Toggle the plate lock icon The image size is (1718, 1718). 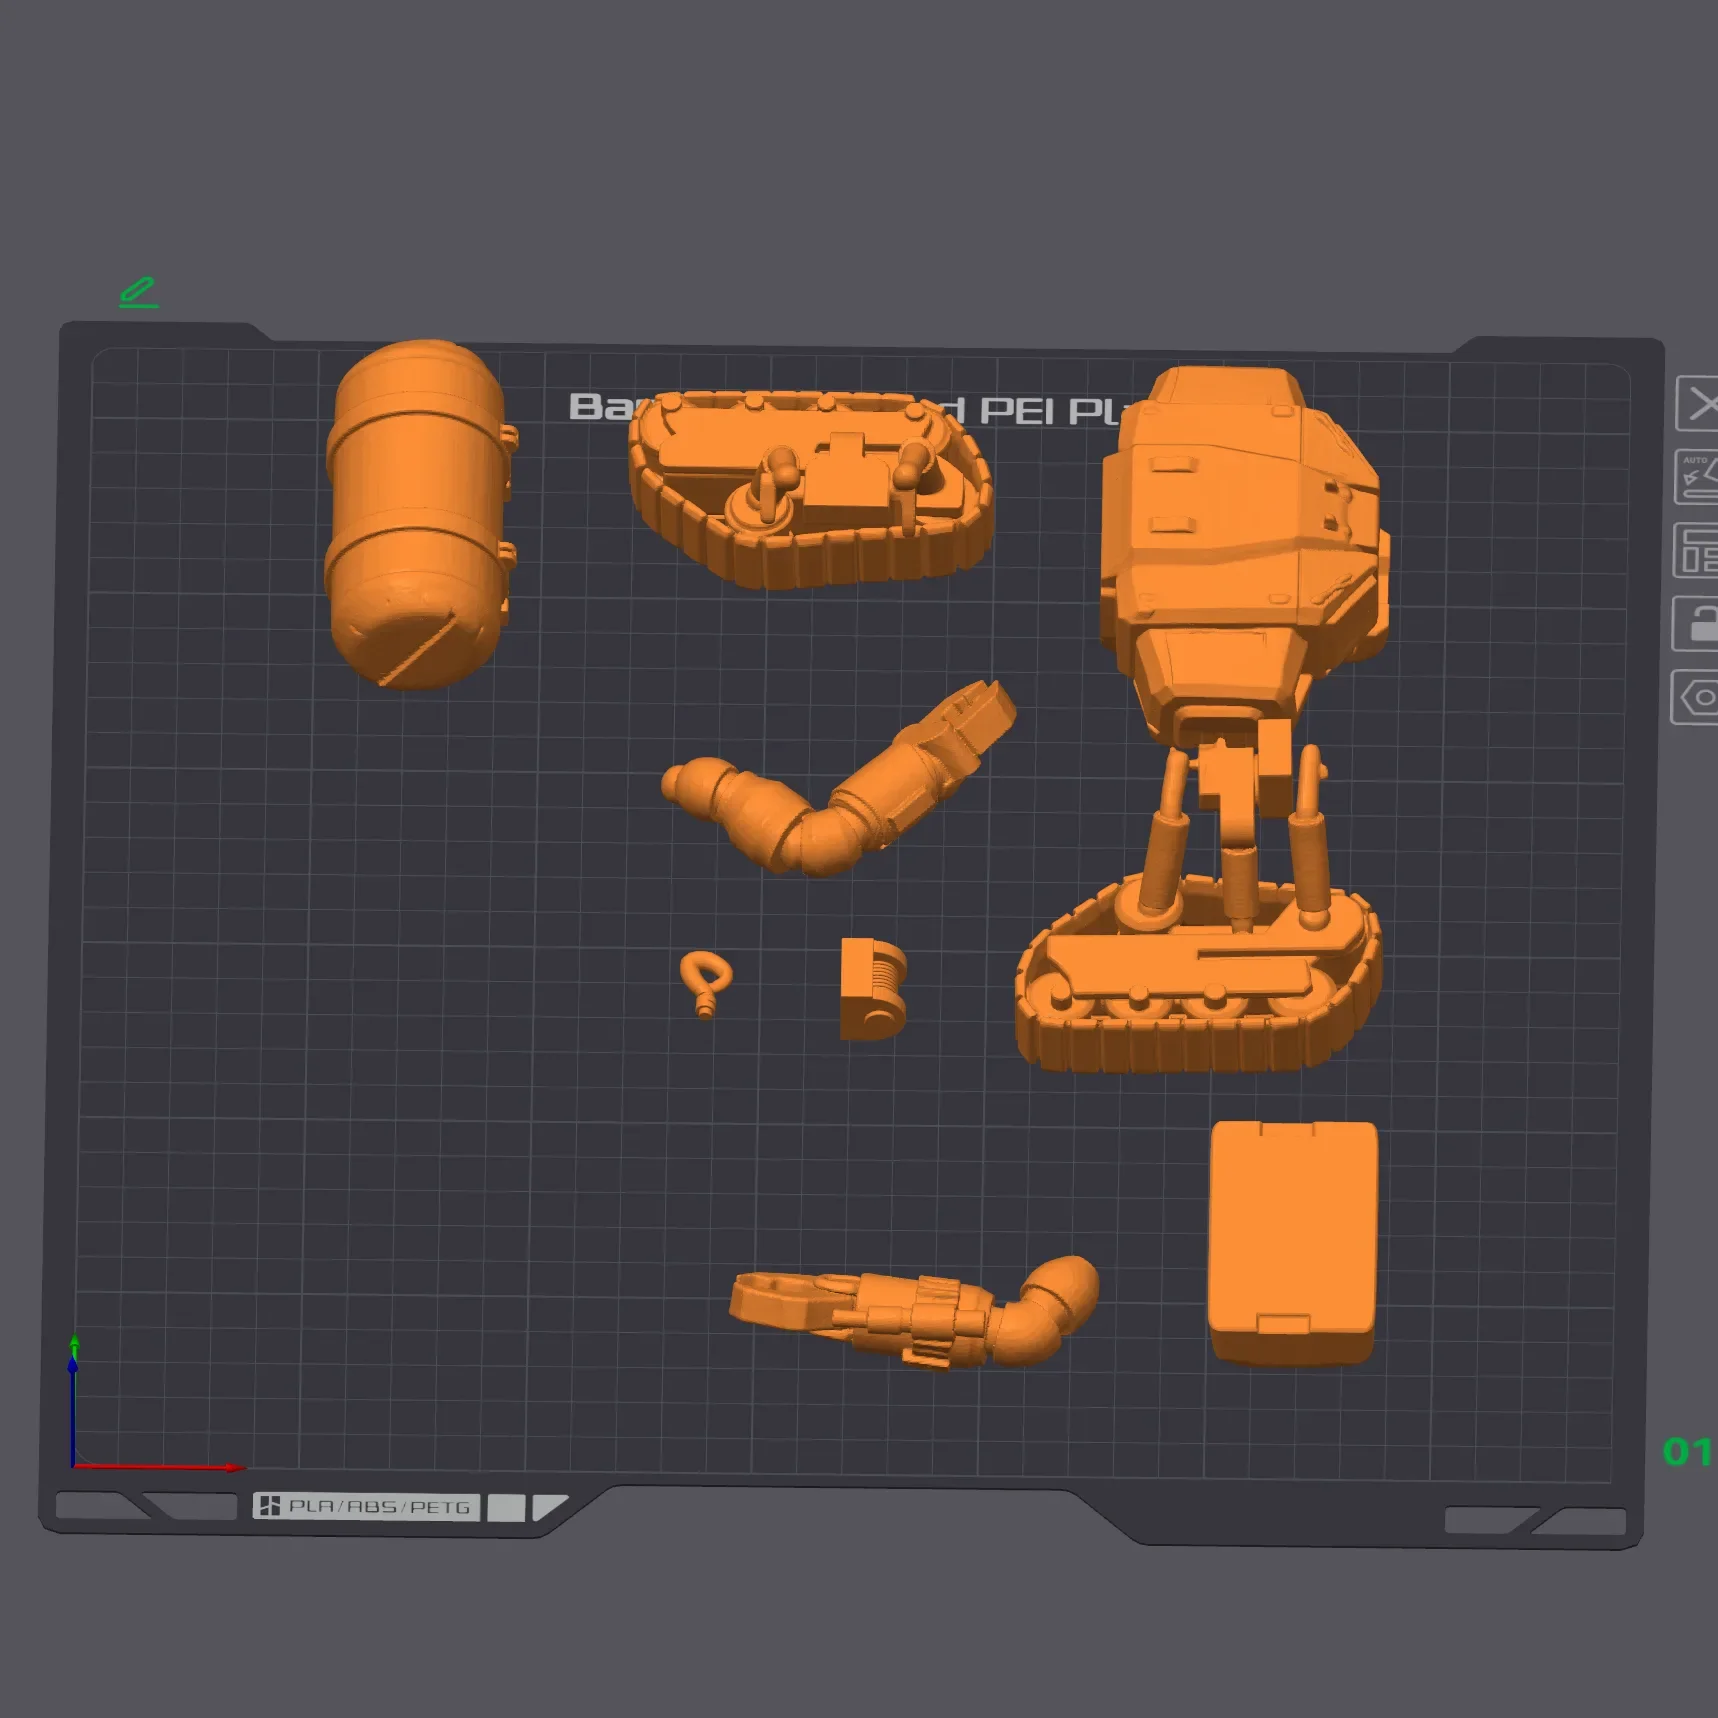[x=1695, y=624]
